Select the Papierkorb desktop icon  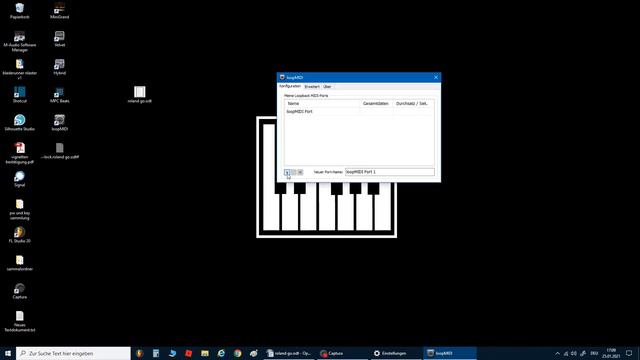[x=20, y=11]
